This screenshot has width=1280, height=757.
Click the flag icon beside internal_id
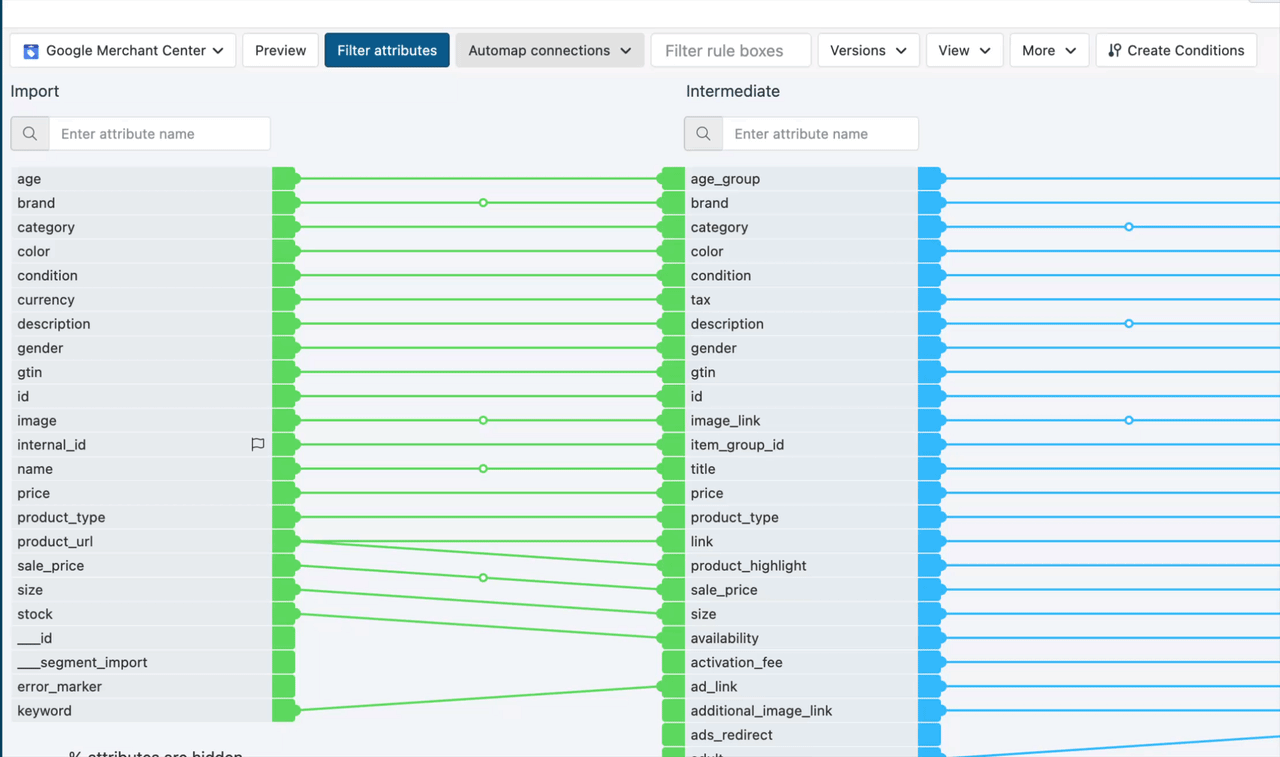tap(258, 445)
